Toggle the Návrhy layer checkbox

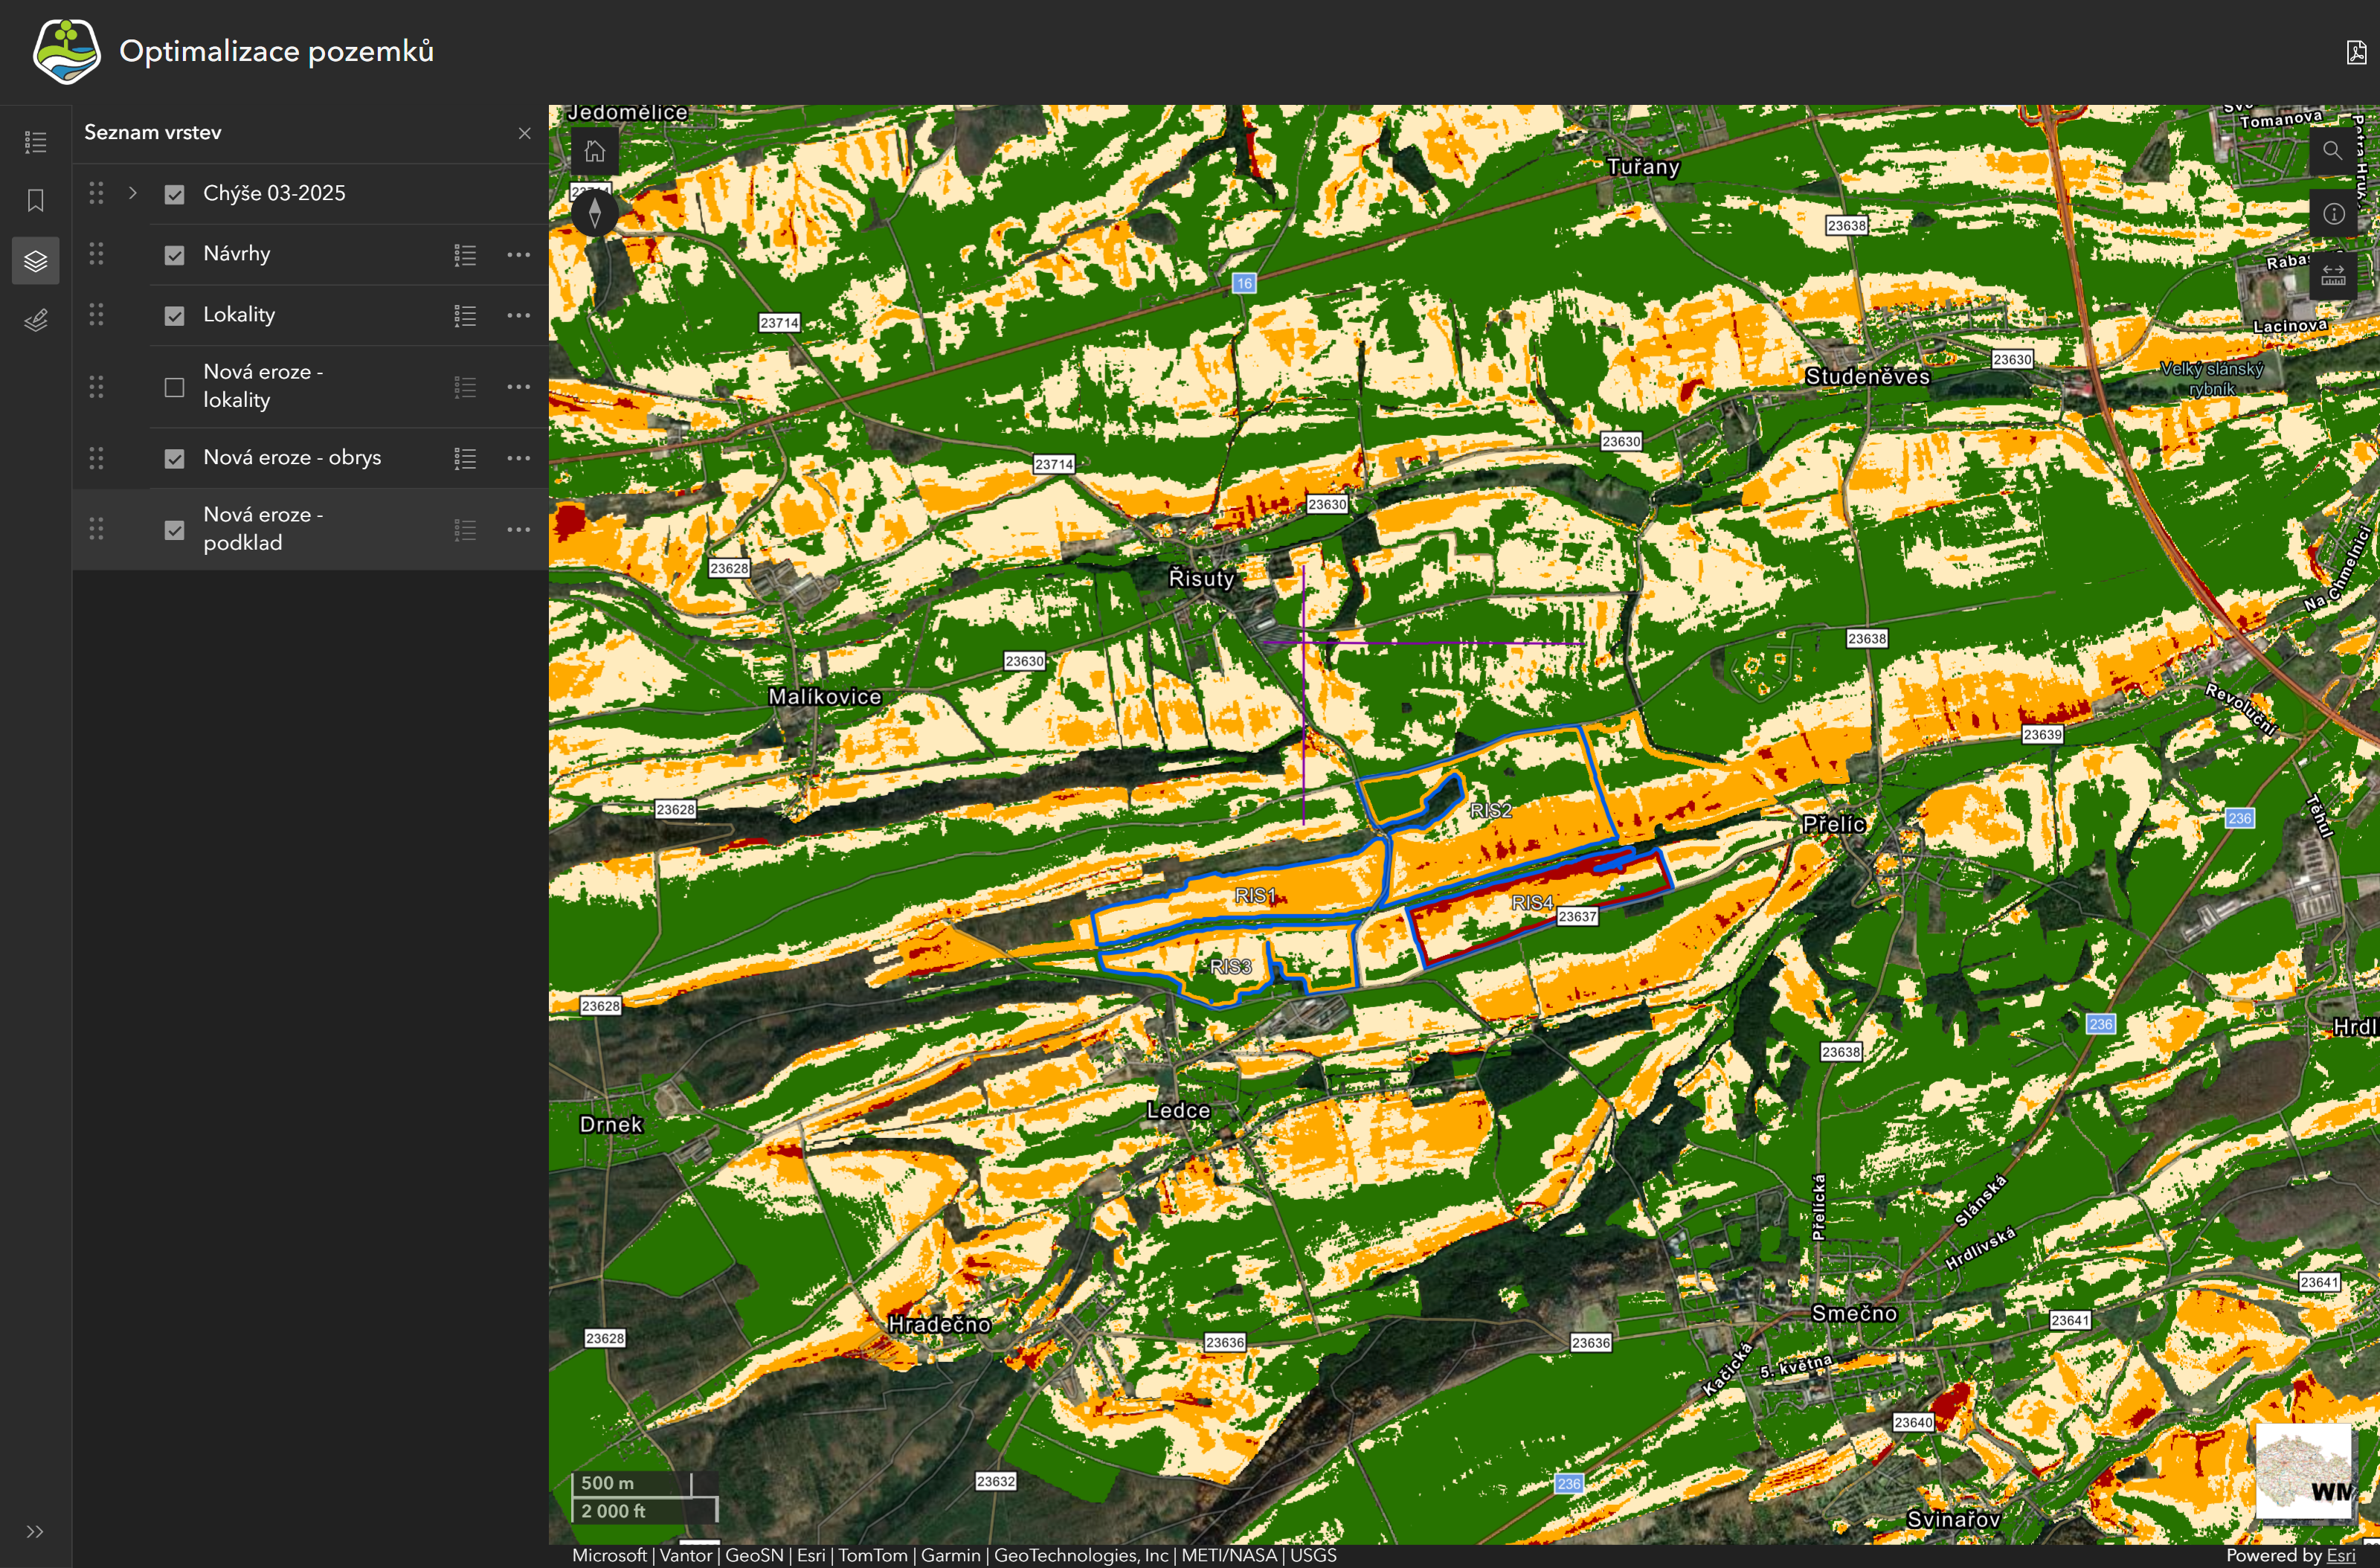pos(174,255)
